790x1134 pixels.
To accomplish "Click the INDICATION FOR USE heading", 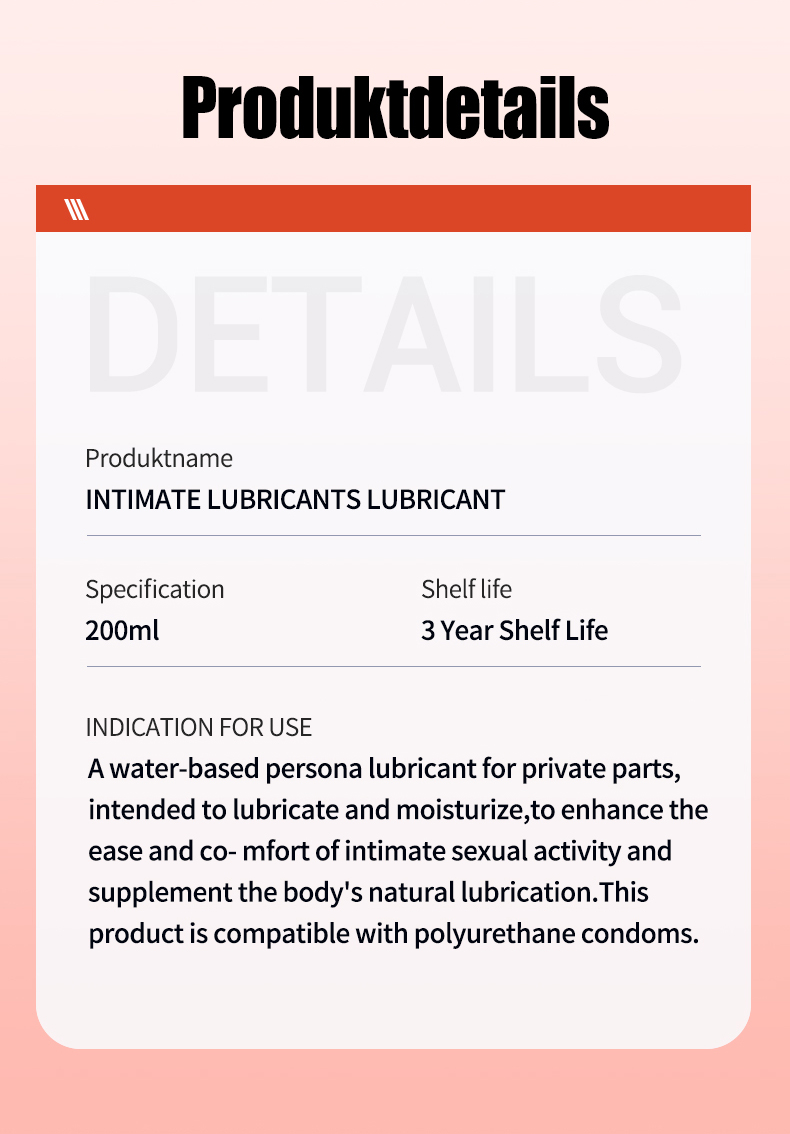I will click(199, 727).
